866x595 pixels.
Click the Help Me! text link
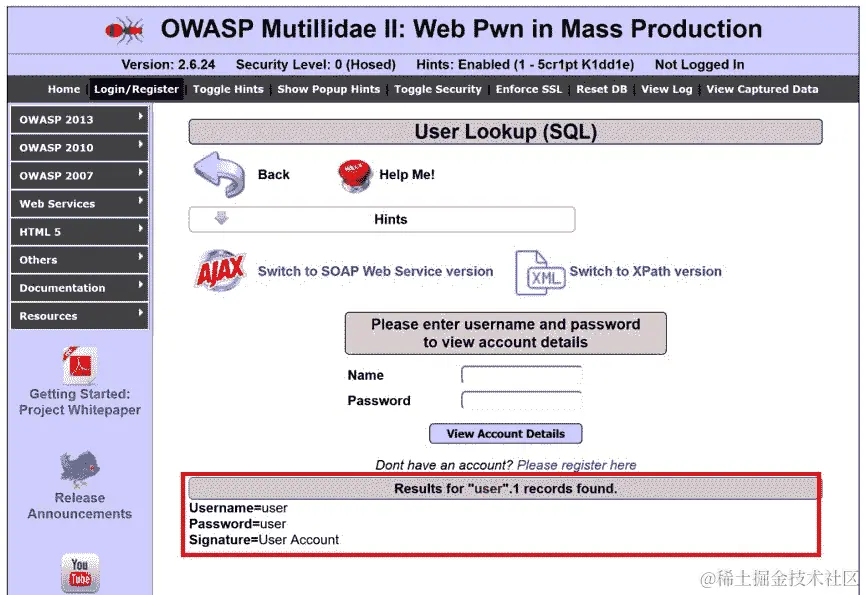point(407,175)
